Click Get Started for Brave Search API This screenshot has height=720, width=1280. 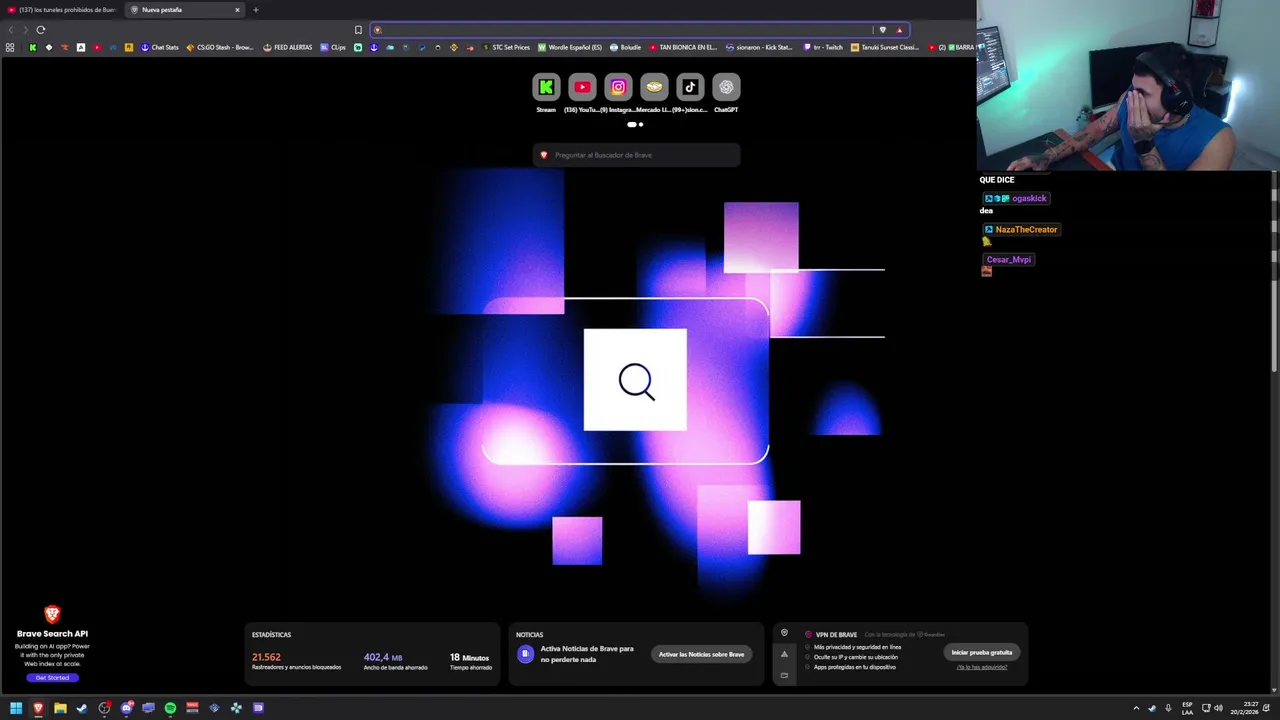pyautogui.click(x=52, y=678)
